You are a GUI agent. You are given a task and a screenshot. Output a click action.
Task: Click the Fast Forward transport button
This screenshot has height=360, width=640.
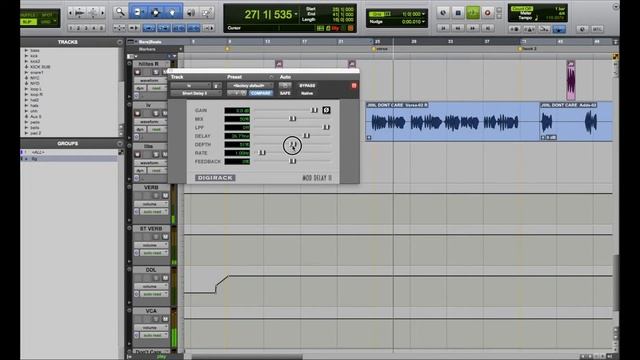[x=473, y=28]
